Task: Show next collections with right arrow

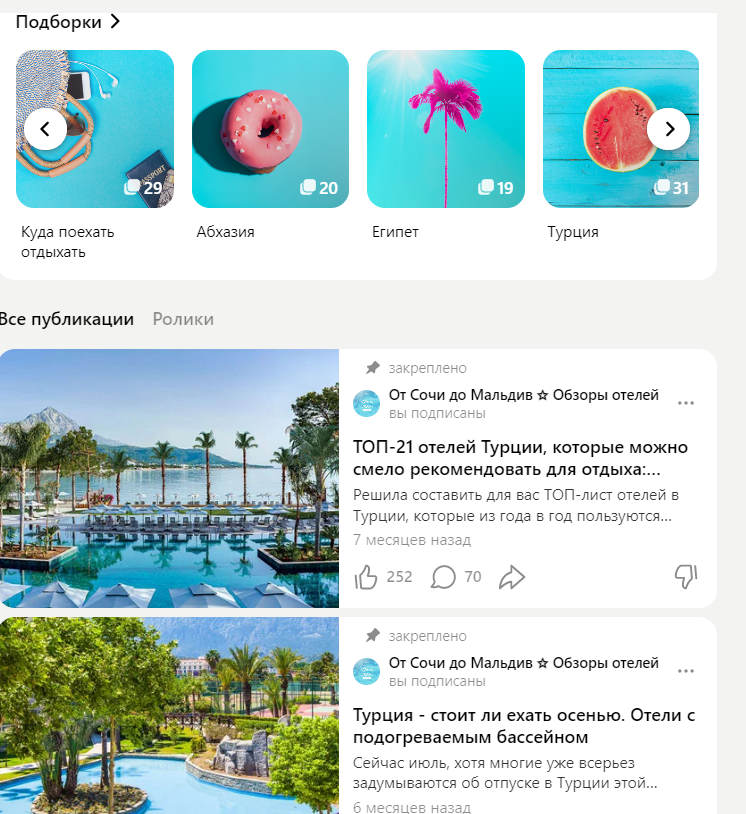Action: pos(669,129)
